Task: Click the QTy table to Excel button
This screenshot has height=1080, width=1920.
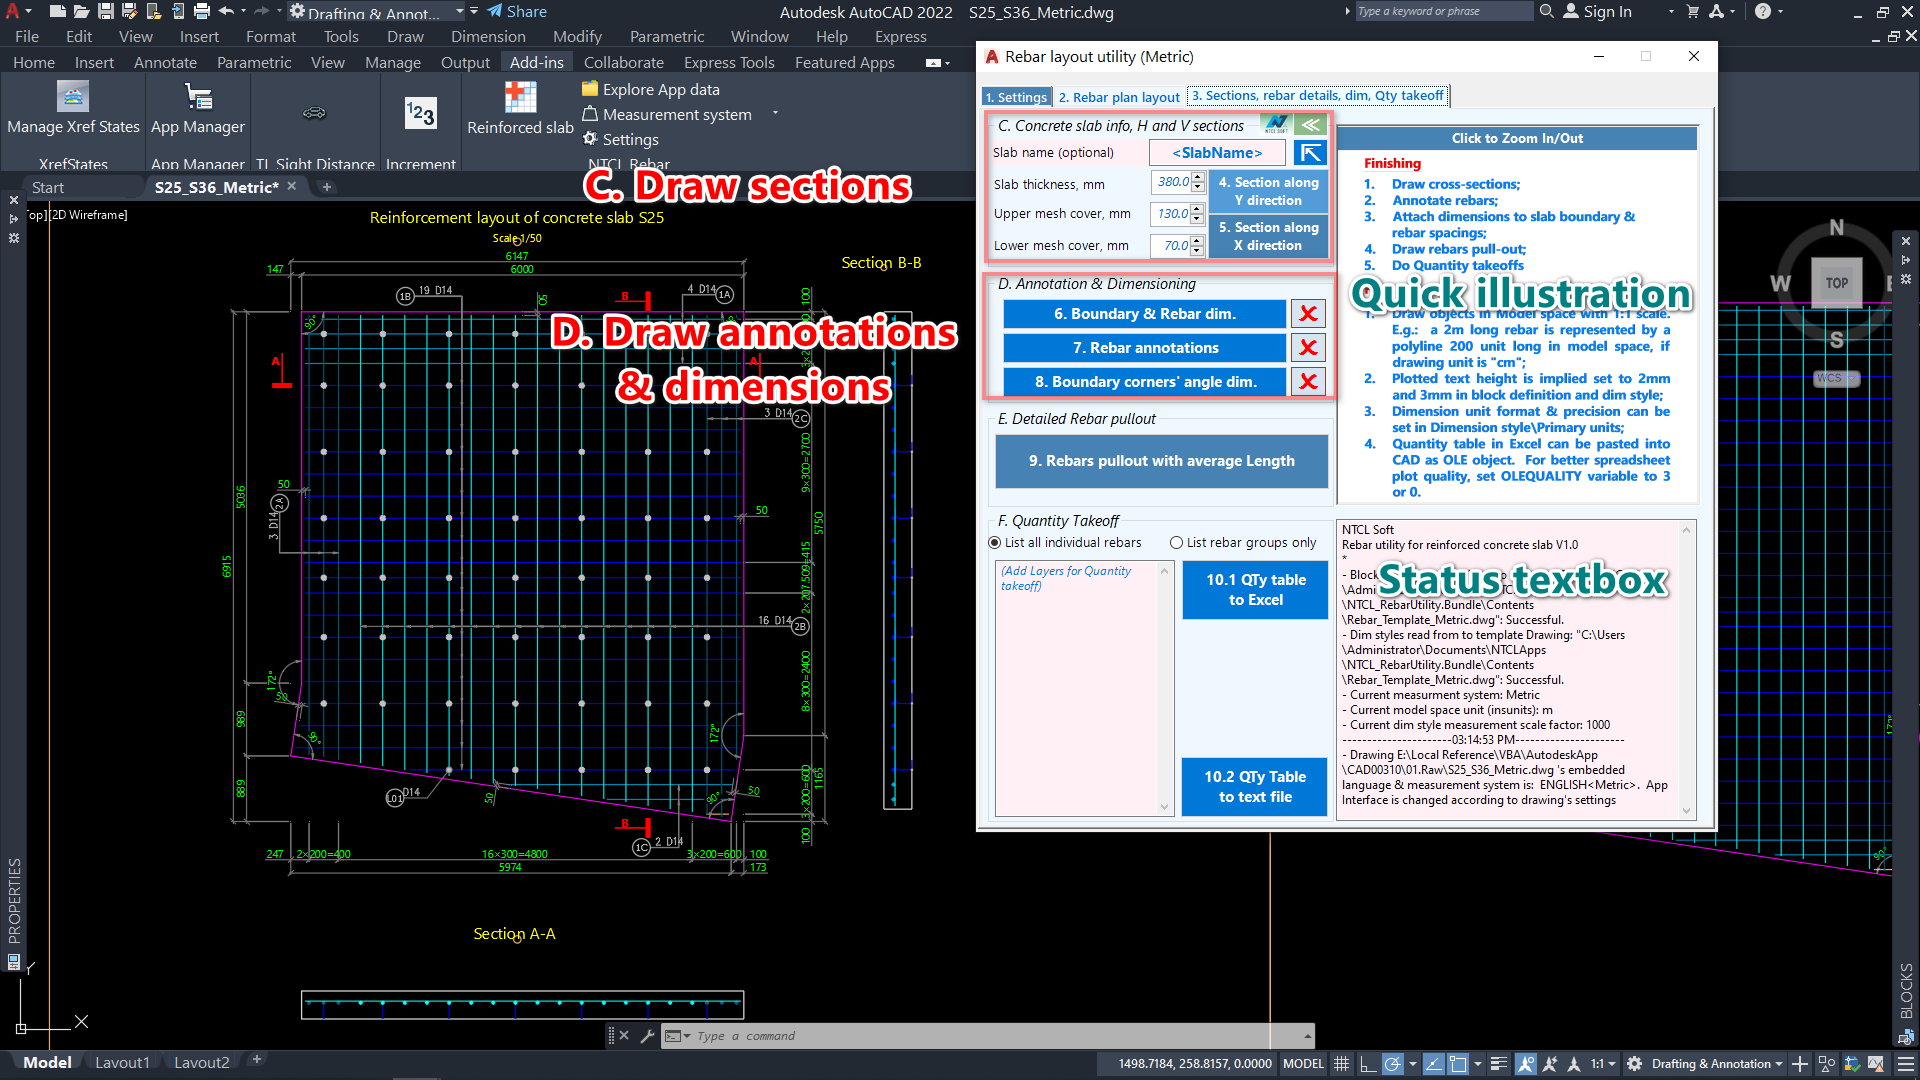Action: coord(1255,590)
